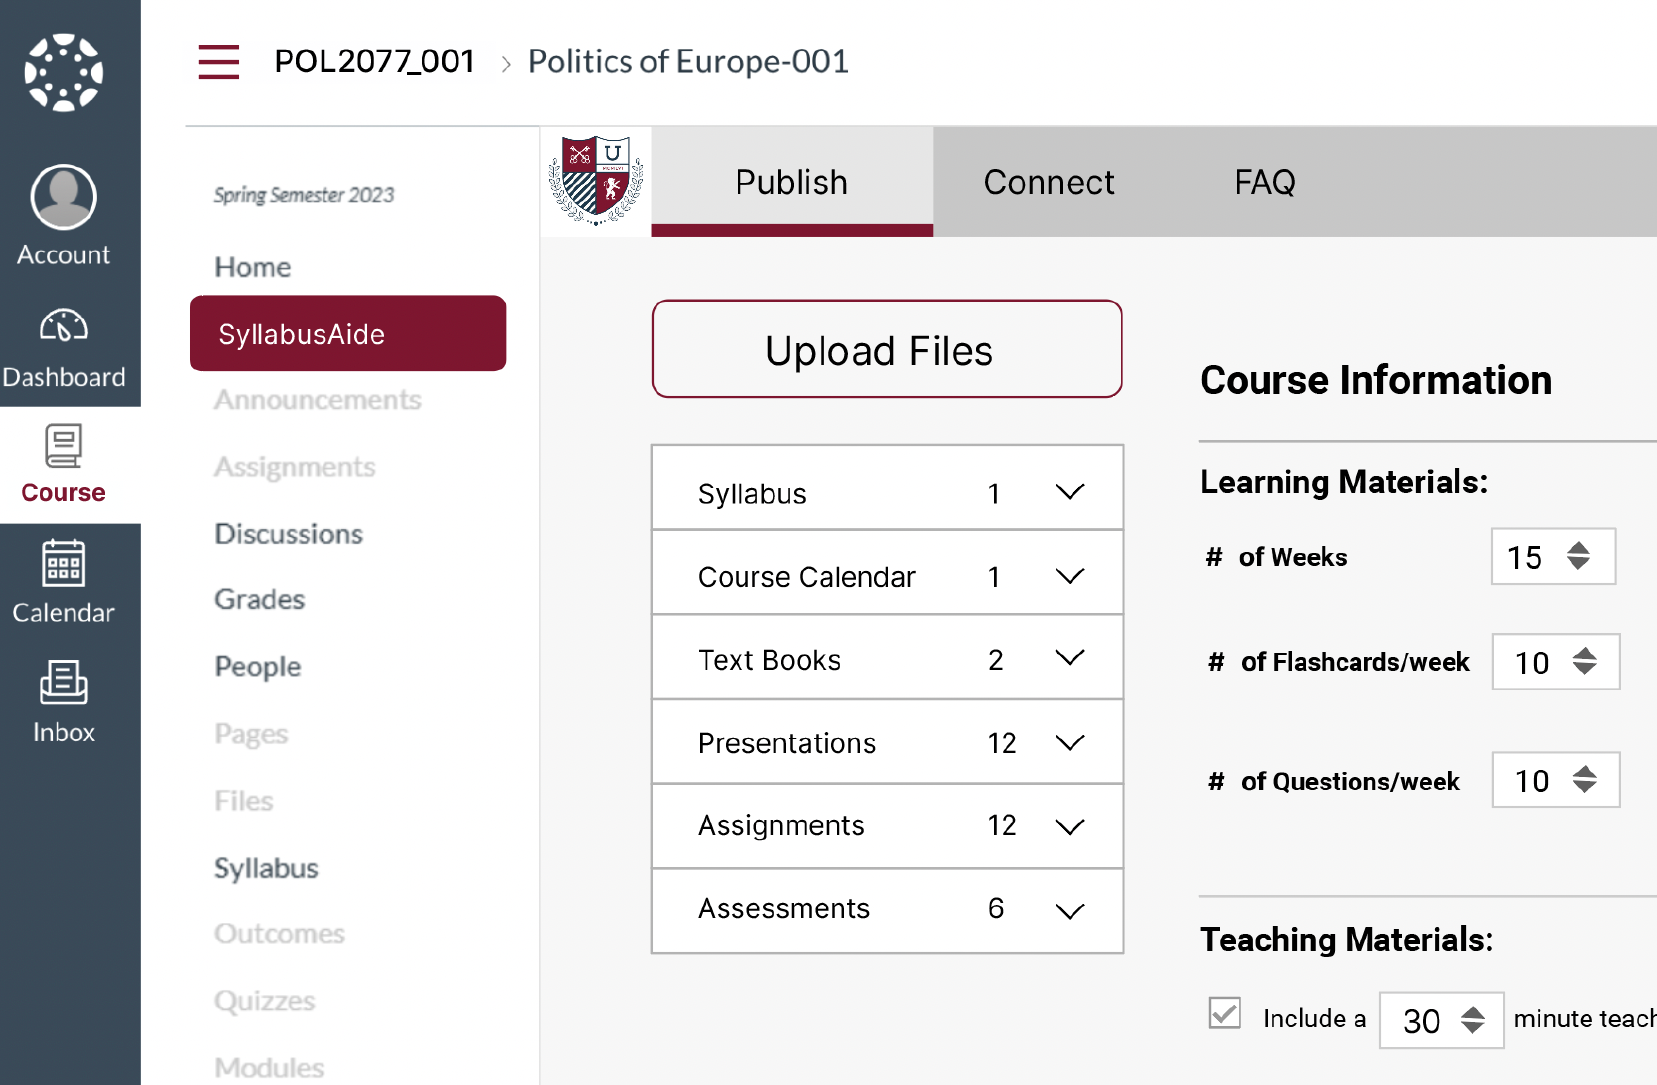Screen dimensions: 1657x1085
Task: Enable the teaching materials include checkbox
Action: pyautogui.click(x=1224, y=1014)
